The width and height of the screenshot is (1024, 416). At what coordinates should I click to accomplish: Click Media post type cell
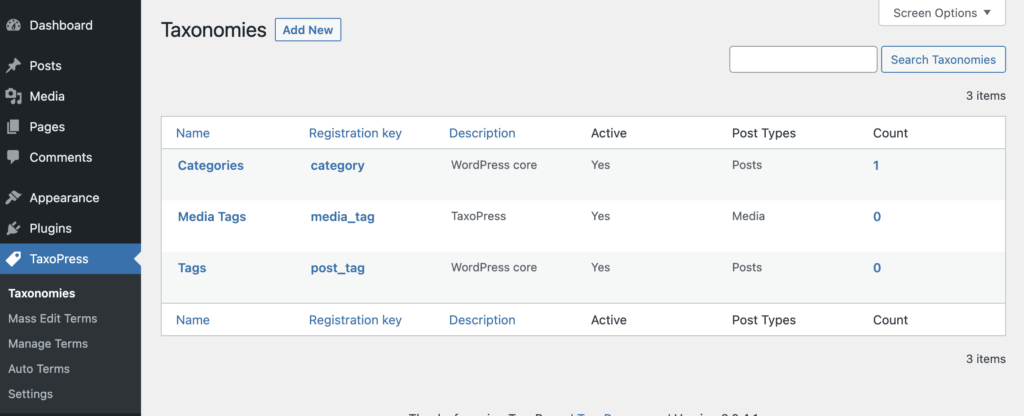(x=748, y=216)
